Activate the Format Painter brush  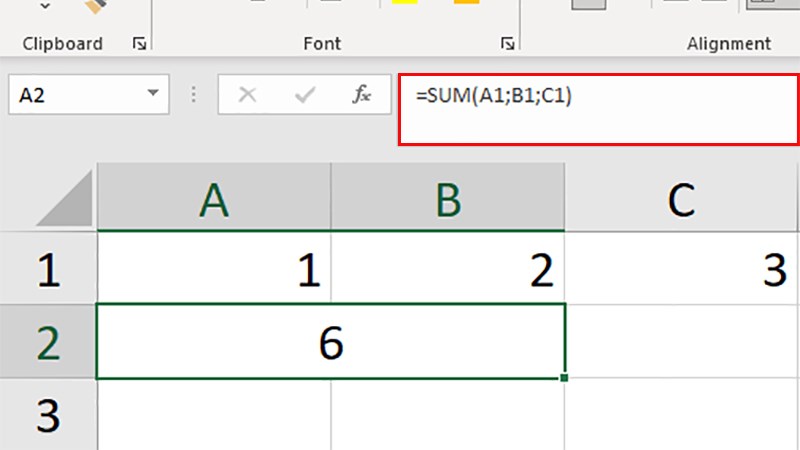coord(96,5)
